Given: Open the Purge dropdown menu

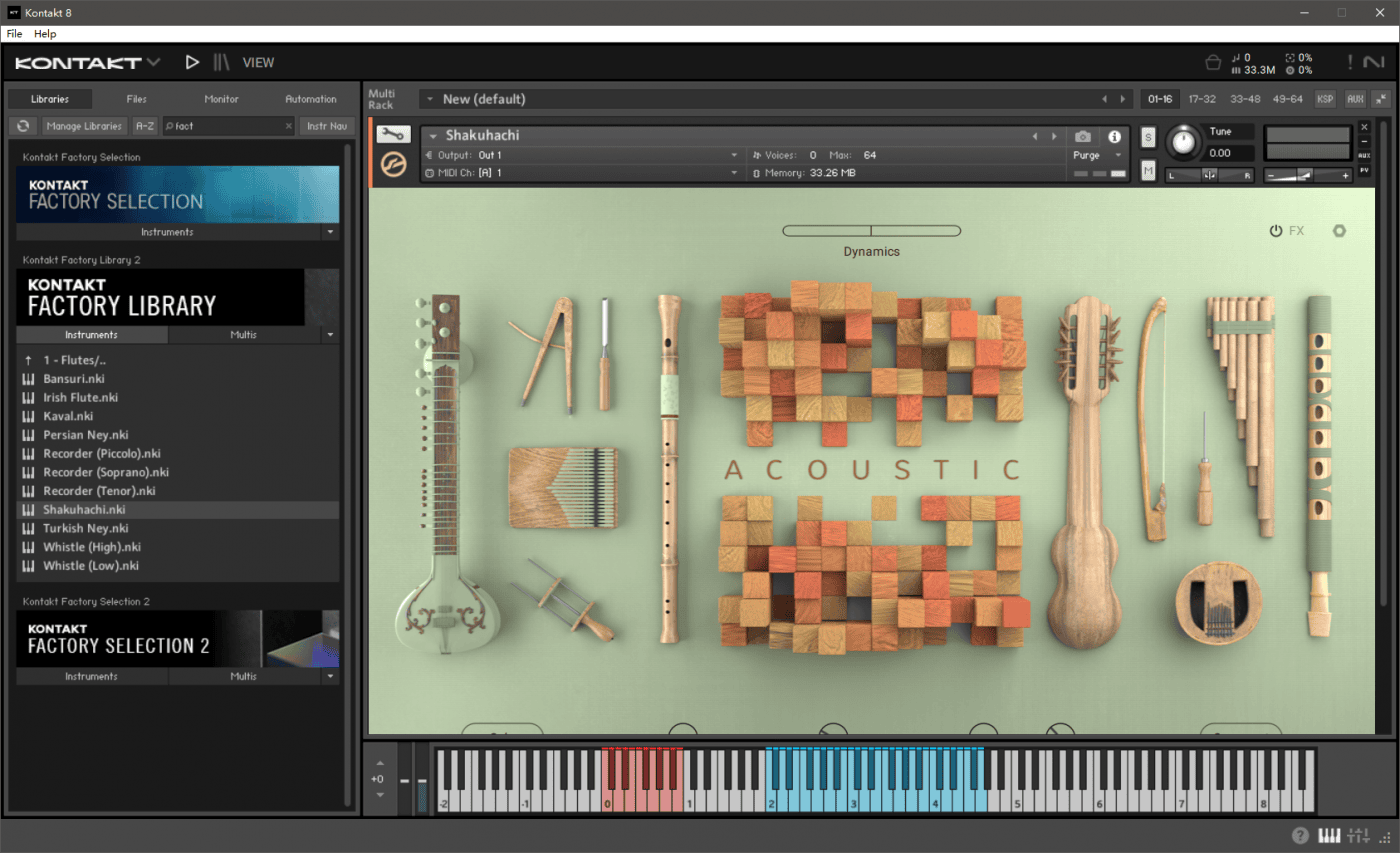Looking at the screenshot, I should (1098, 155).
